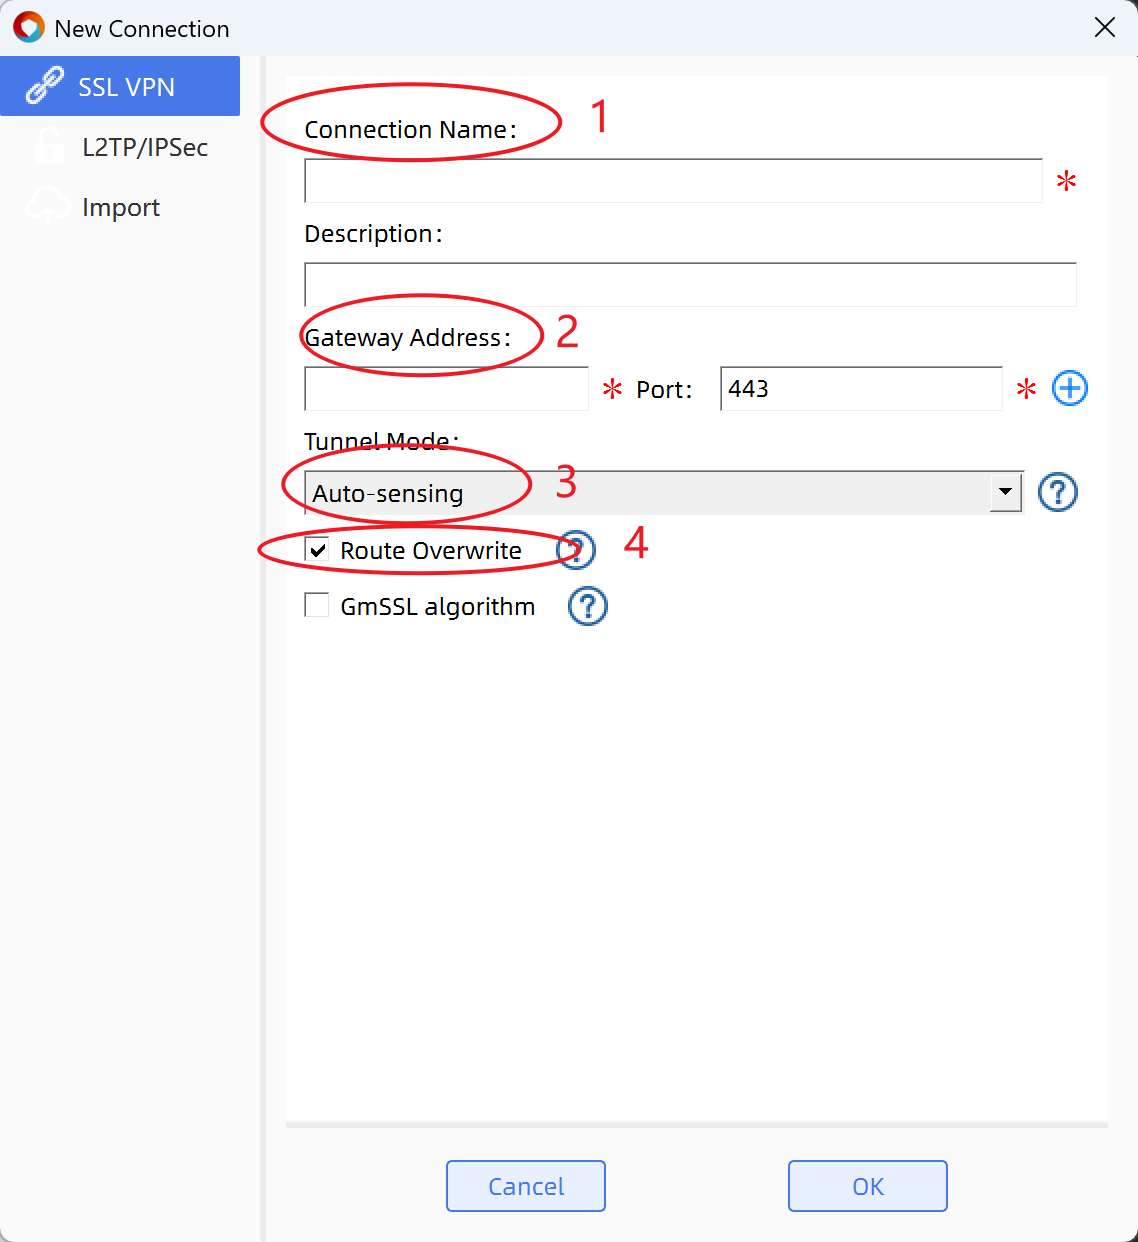Click the Import cloud icon
1138x1242 pixels.
47,206
